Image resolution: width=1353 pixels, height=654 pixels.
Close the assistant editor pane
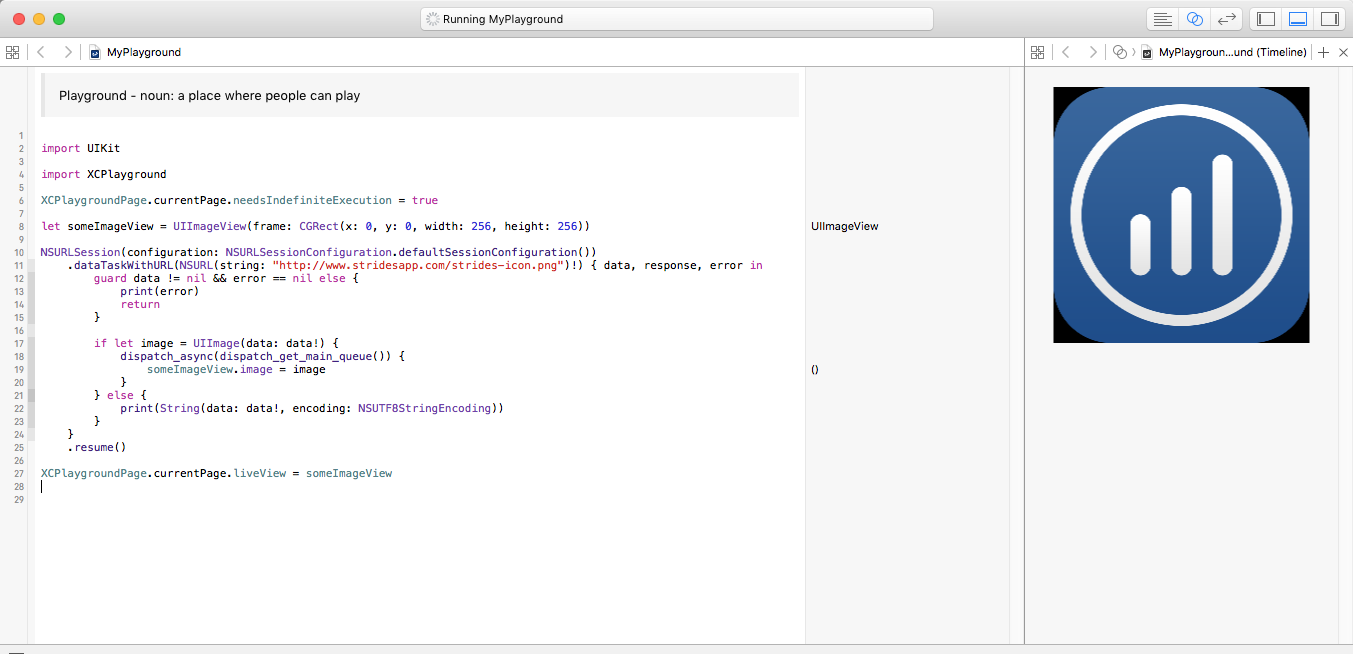(x=1342, y=52)
